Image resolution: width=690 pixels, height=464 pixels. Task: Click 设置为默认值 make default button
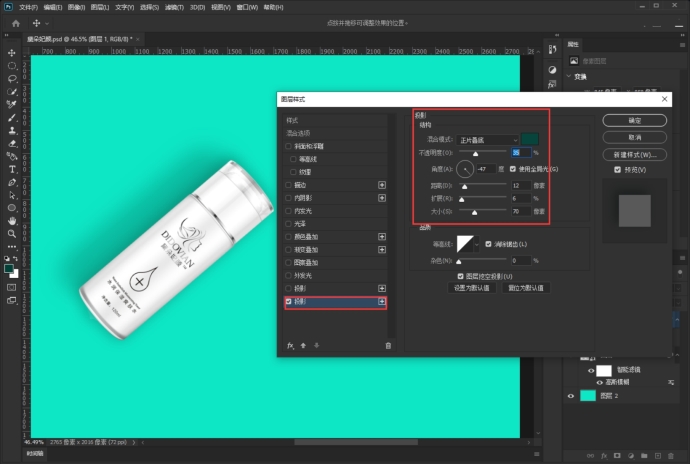pos(472,288)
